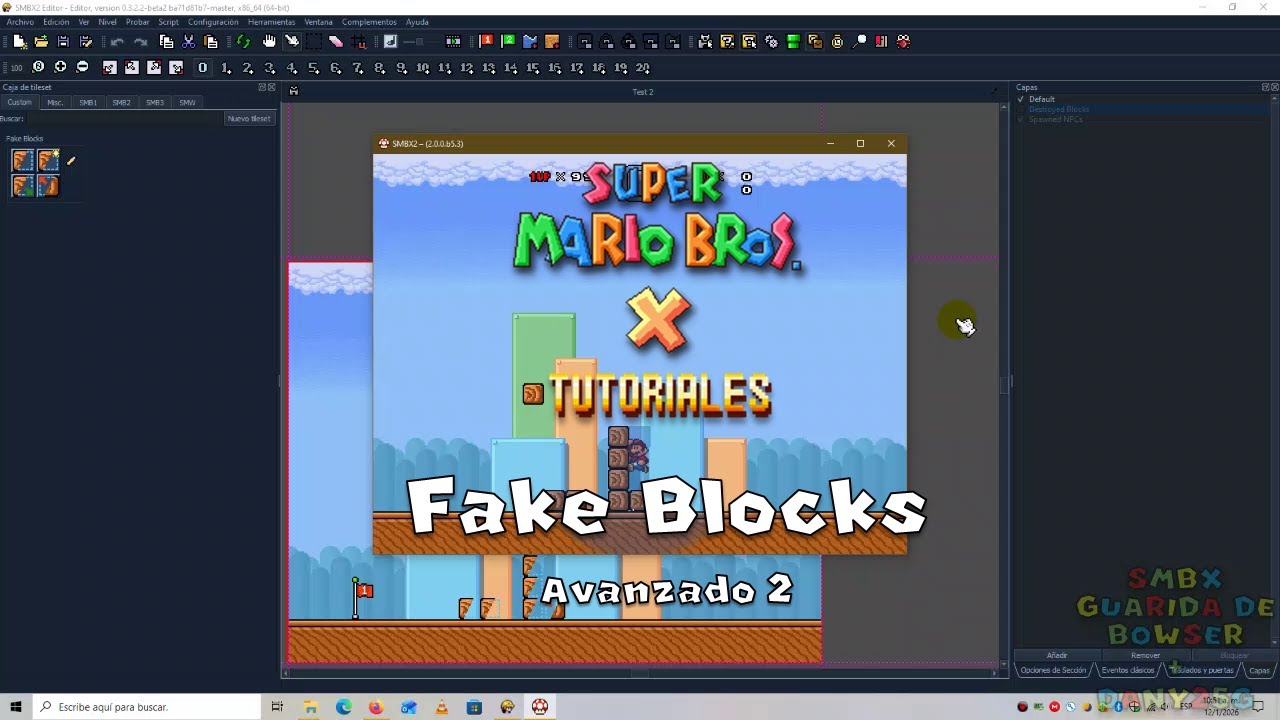1280x720 pixels.
Task: Switch to the Custom tileset tab
Action: (19, 102)
